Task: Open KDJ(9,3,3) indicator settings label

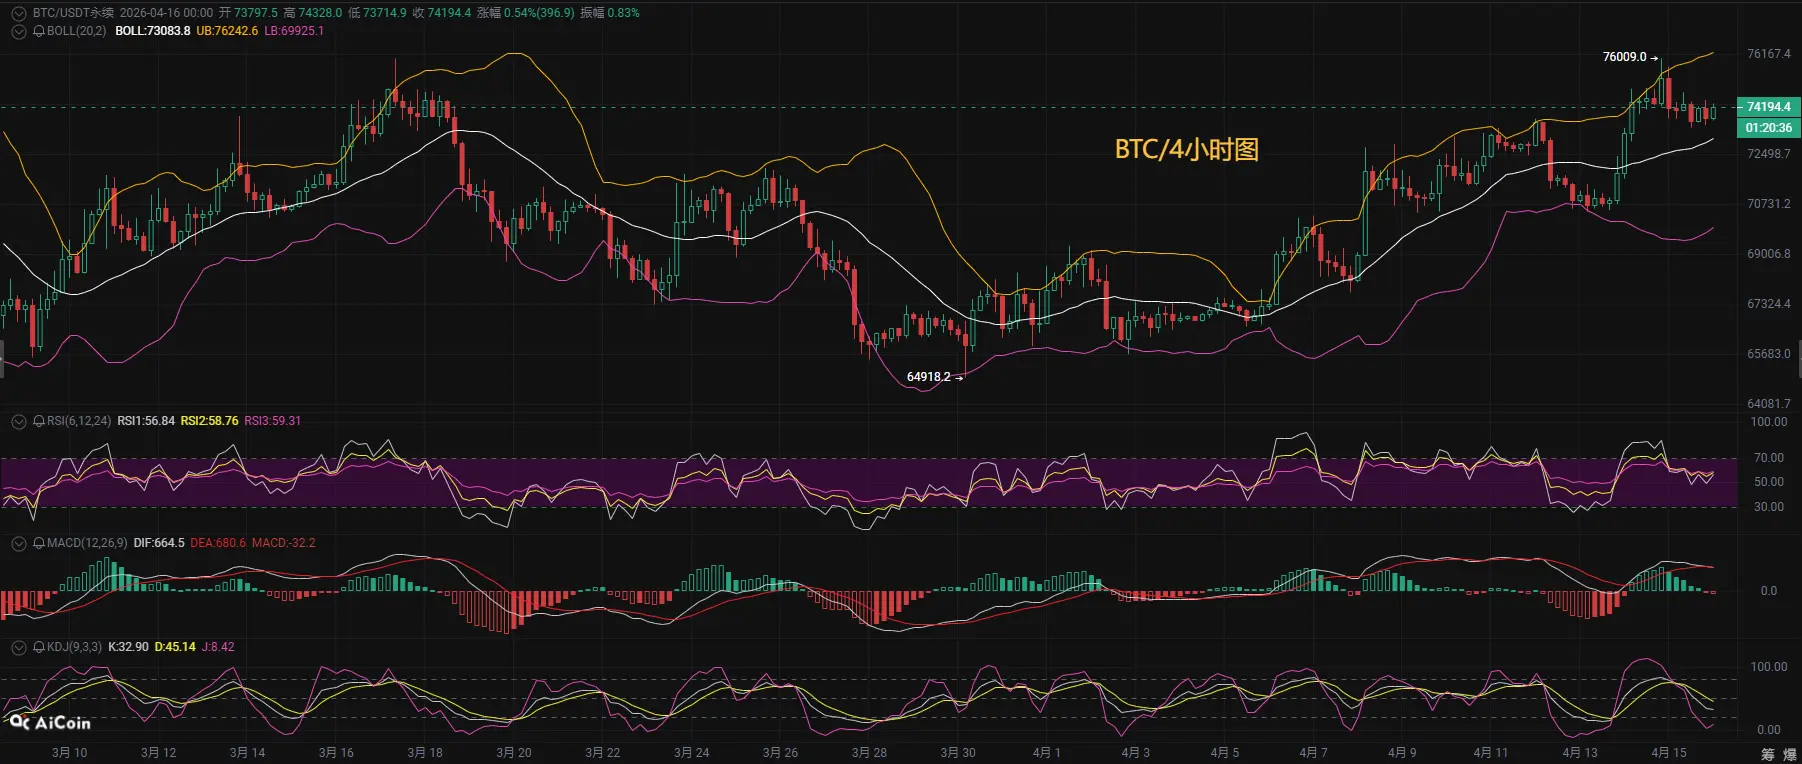Action: 74,647
